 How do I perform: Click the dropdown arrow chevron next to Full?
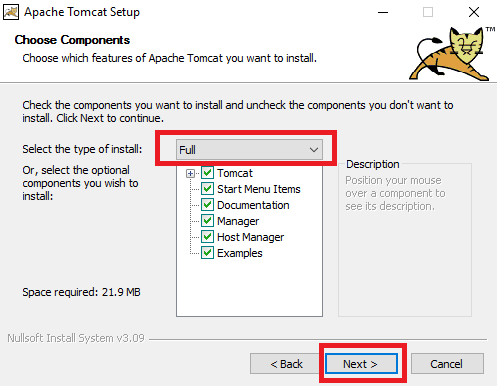tap(314, 150)
